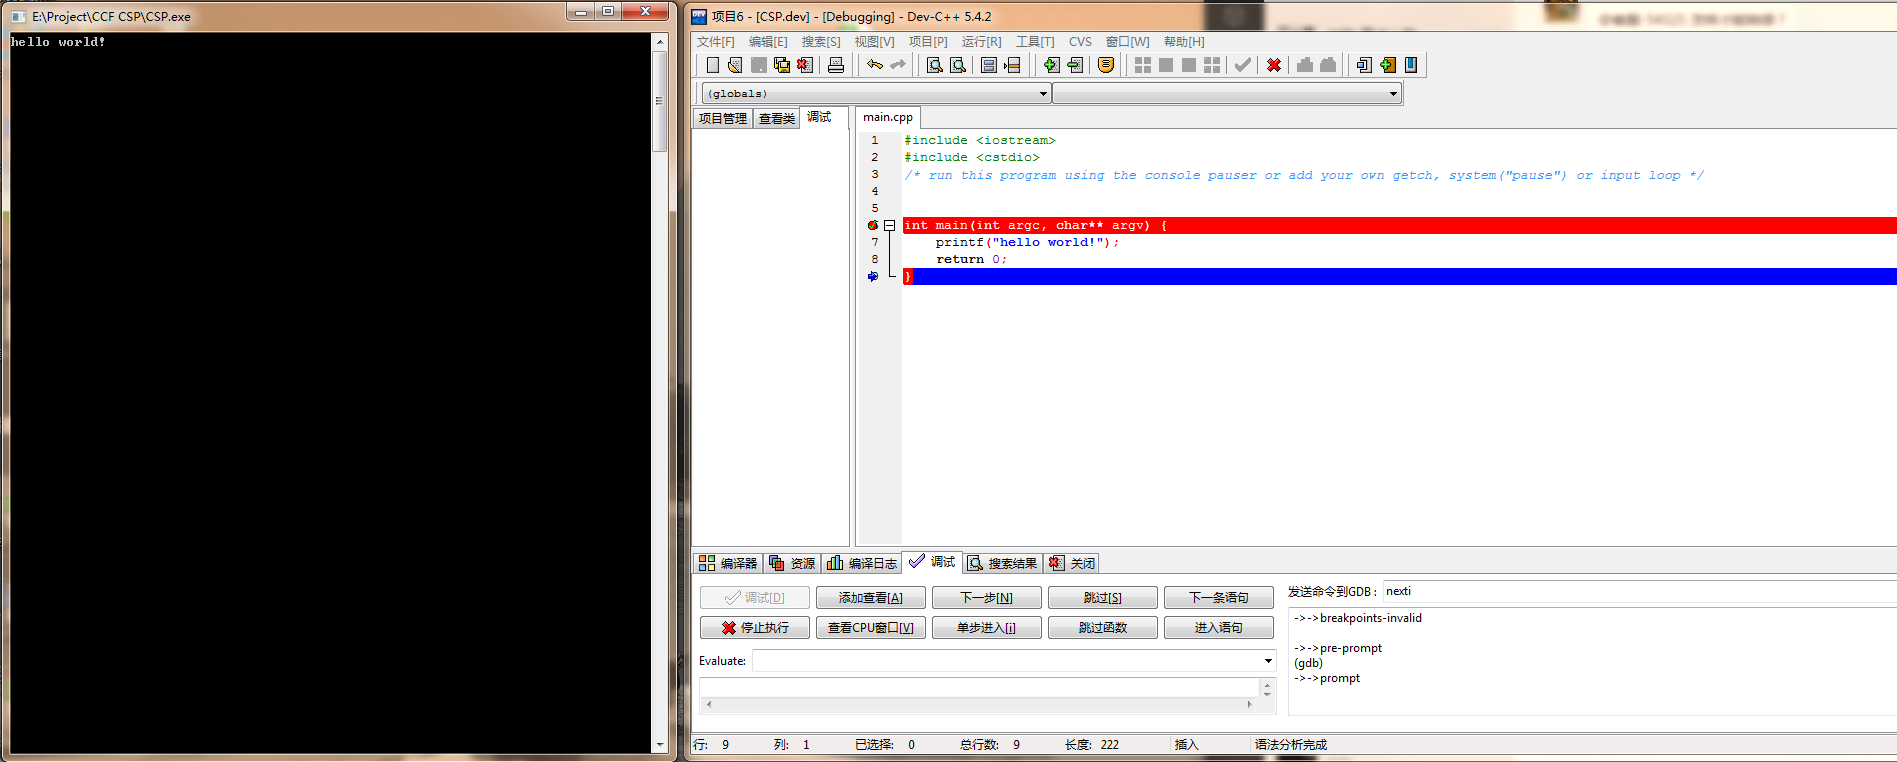
Task: Click the 下一步[N] button
Action: coord(987,598)
